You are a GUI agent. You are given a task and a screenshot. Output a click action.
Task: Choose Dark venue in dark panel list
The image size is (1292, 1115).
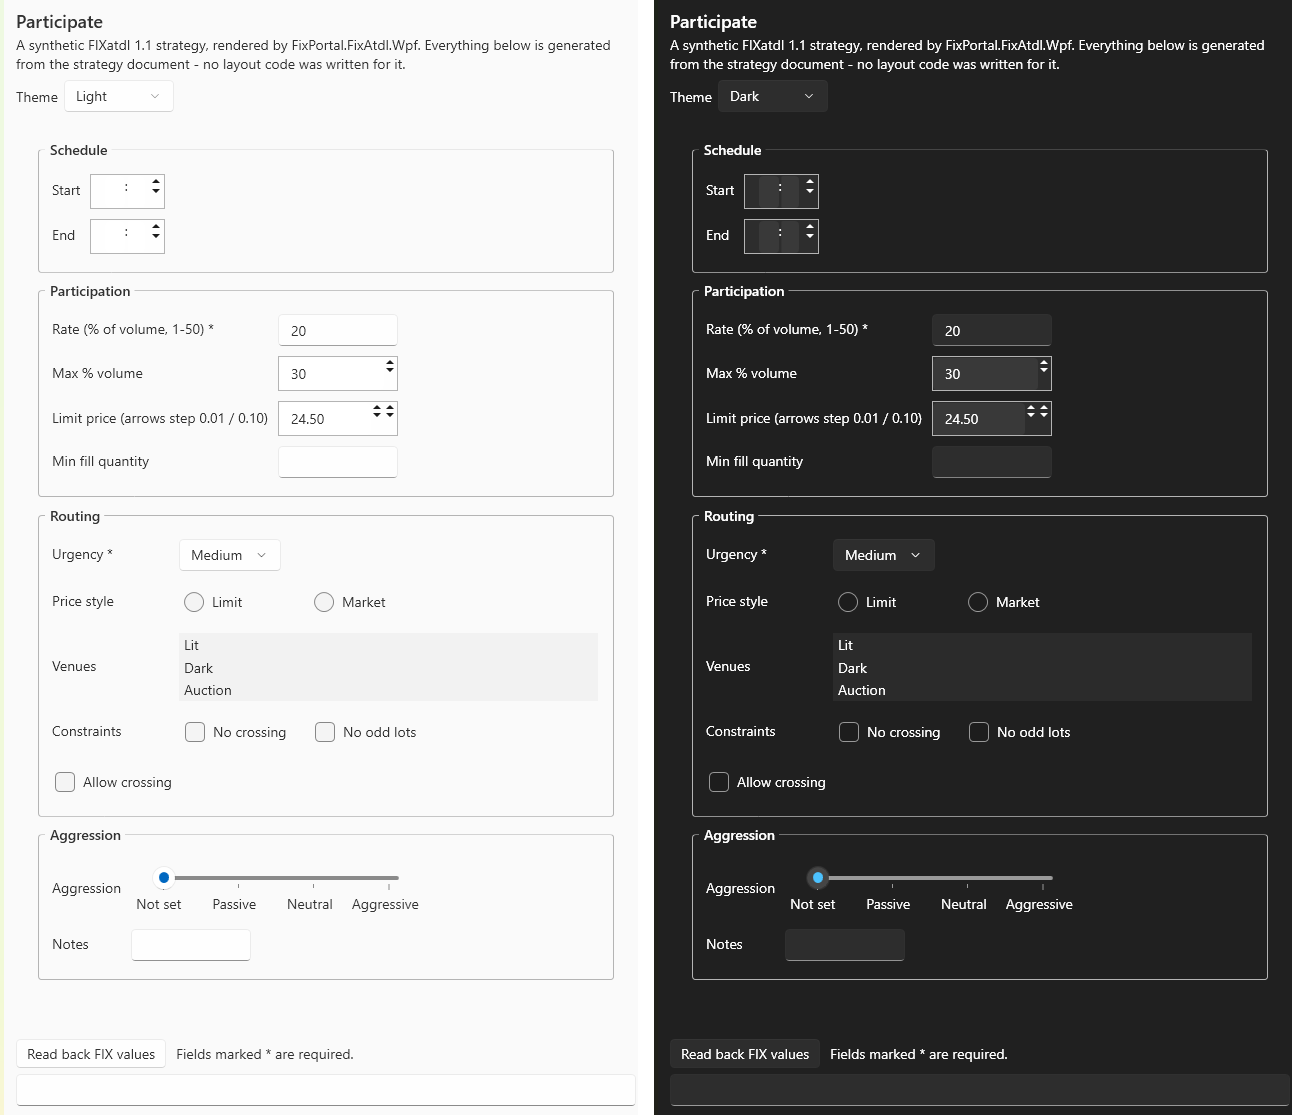click(1042, 668)
